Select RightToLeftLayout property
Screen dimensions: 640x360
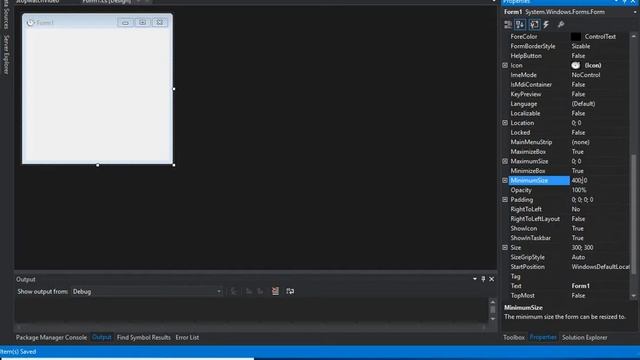[535, 219]
